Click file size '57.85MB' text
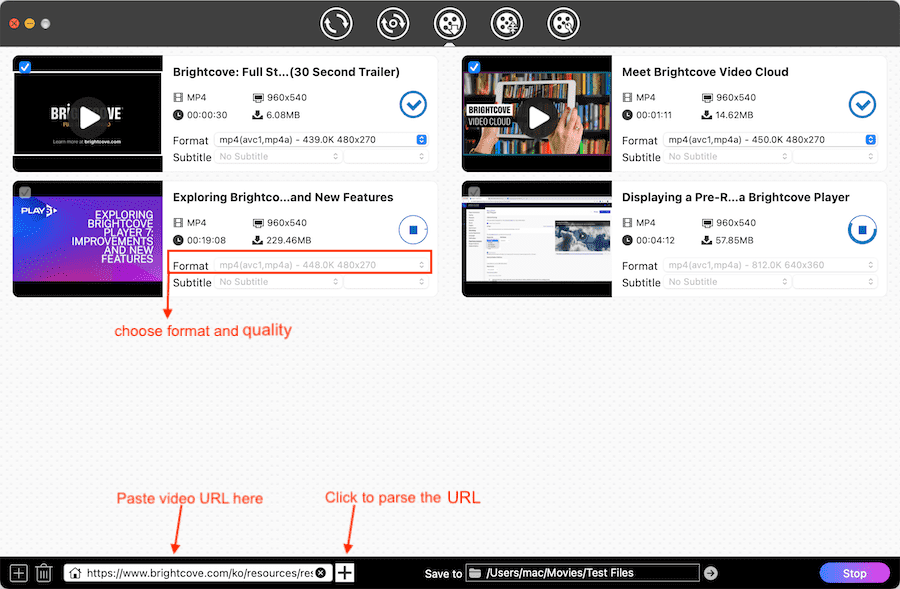The width and height of the screenshot is (900, 589). tap(735, 240)
